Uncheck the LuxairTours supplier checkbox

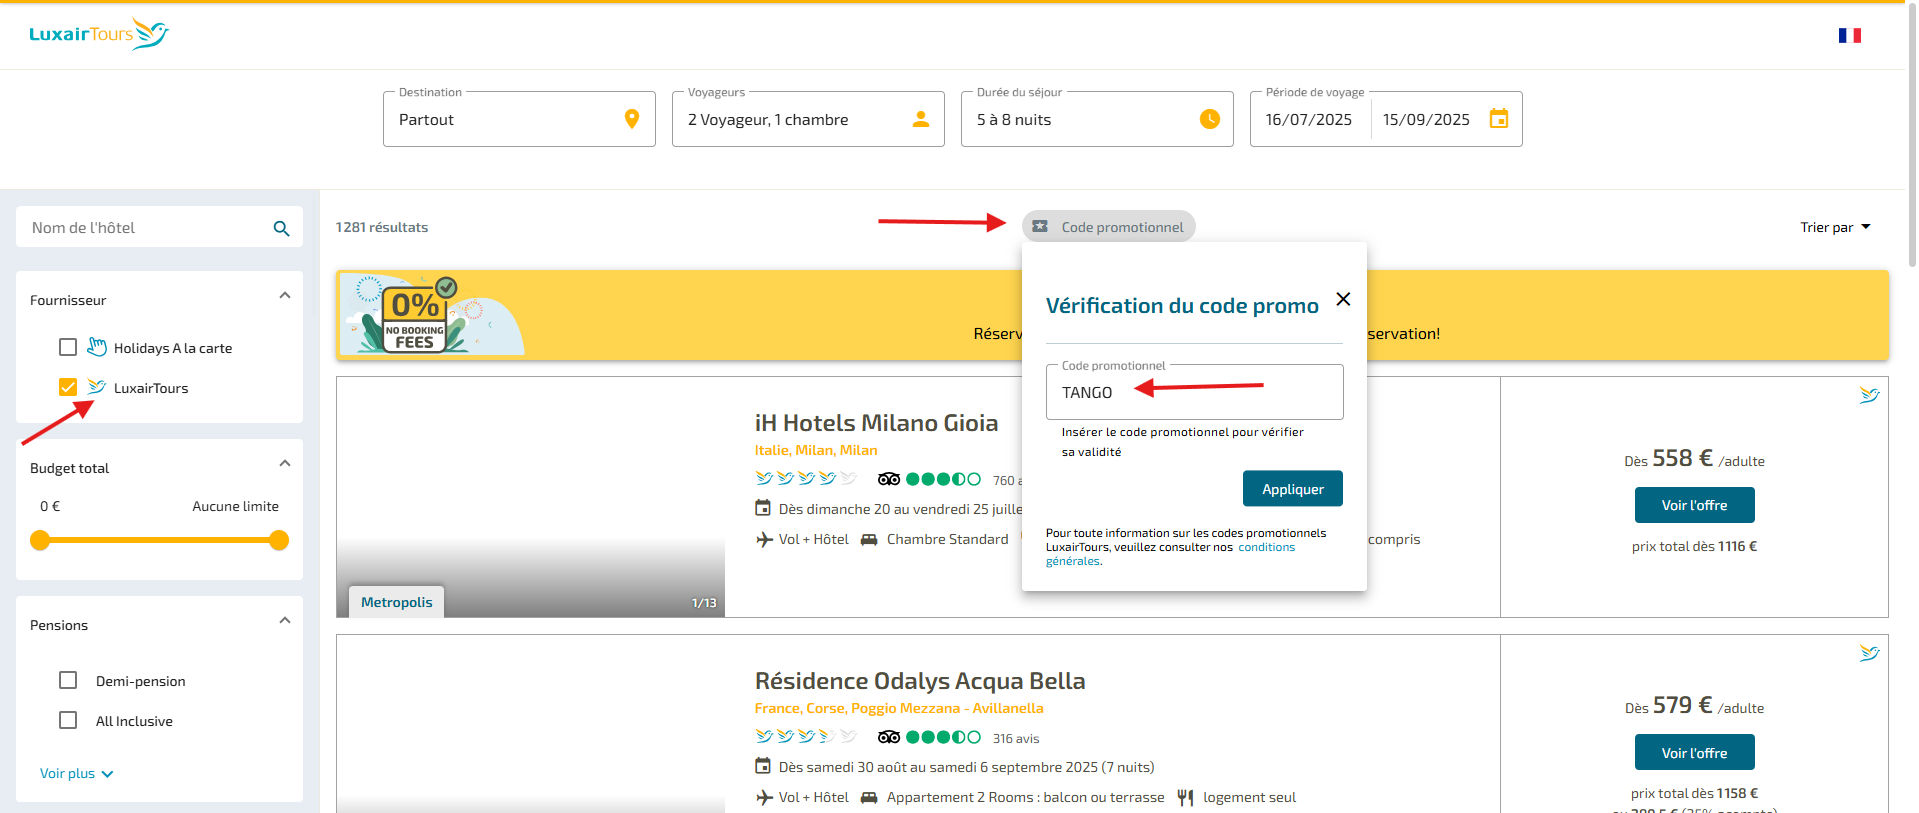coord(68,387)
